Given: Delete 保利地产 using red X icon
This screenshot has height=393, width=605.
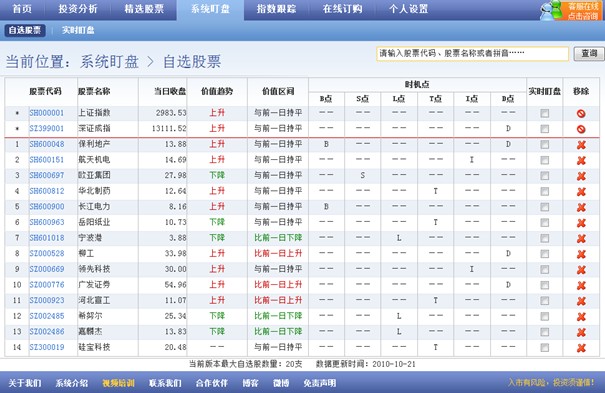Looking at the screenshot, I should coord(581,145).
